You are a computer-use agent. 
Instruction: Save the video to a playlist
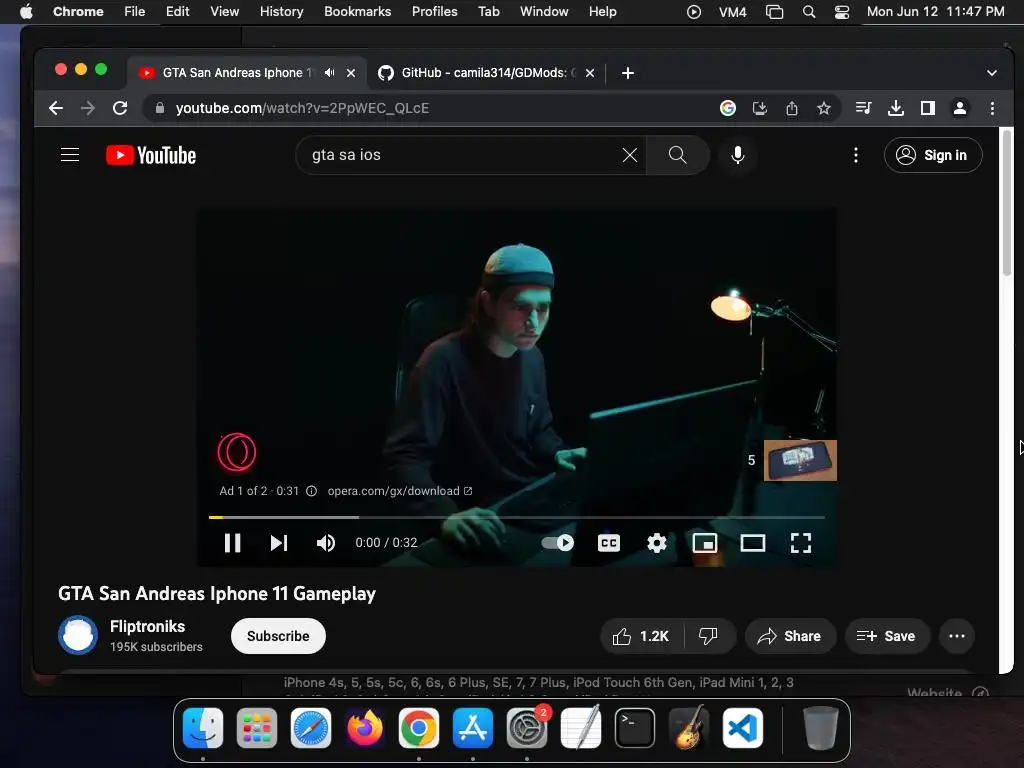[886, 636]
